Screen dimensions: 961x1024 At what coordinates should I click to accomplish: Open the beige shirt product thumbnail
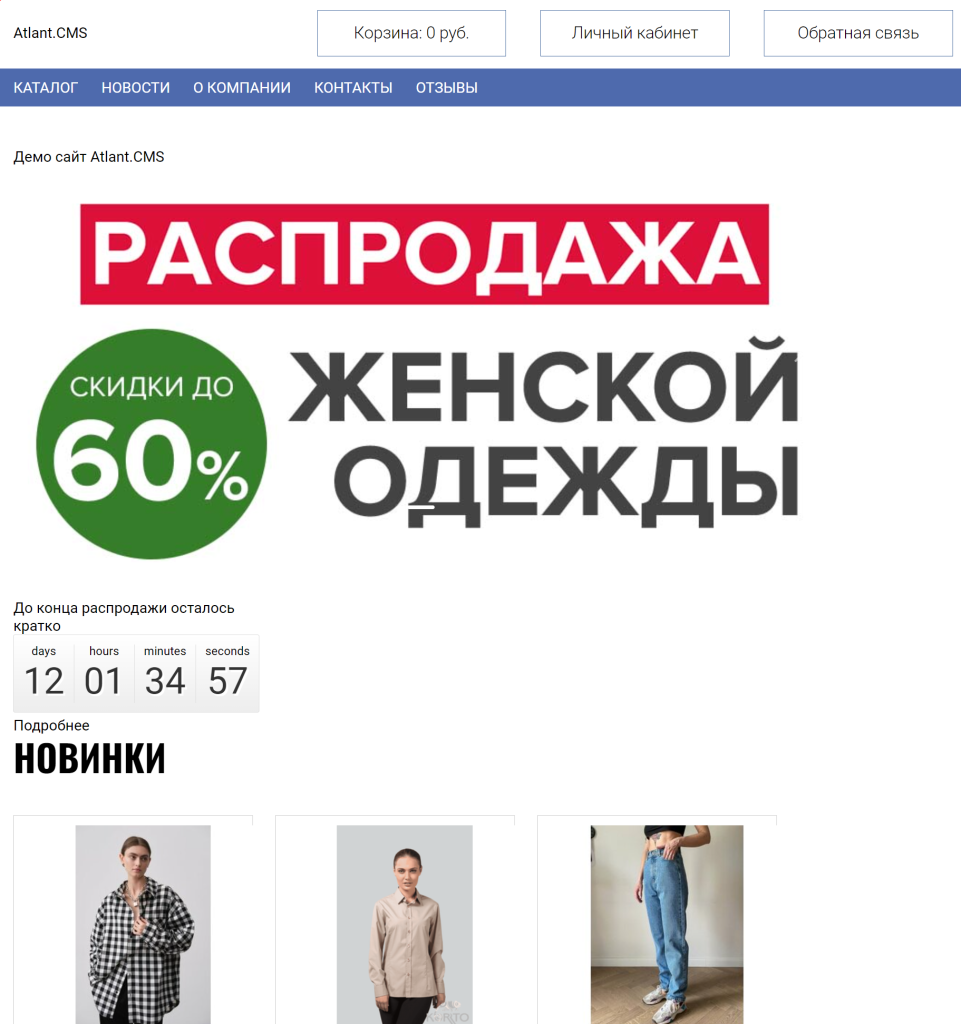405,924
